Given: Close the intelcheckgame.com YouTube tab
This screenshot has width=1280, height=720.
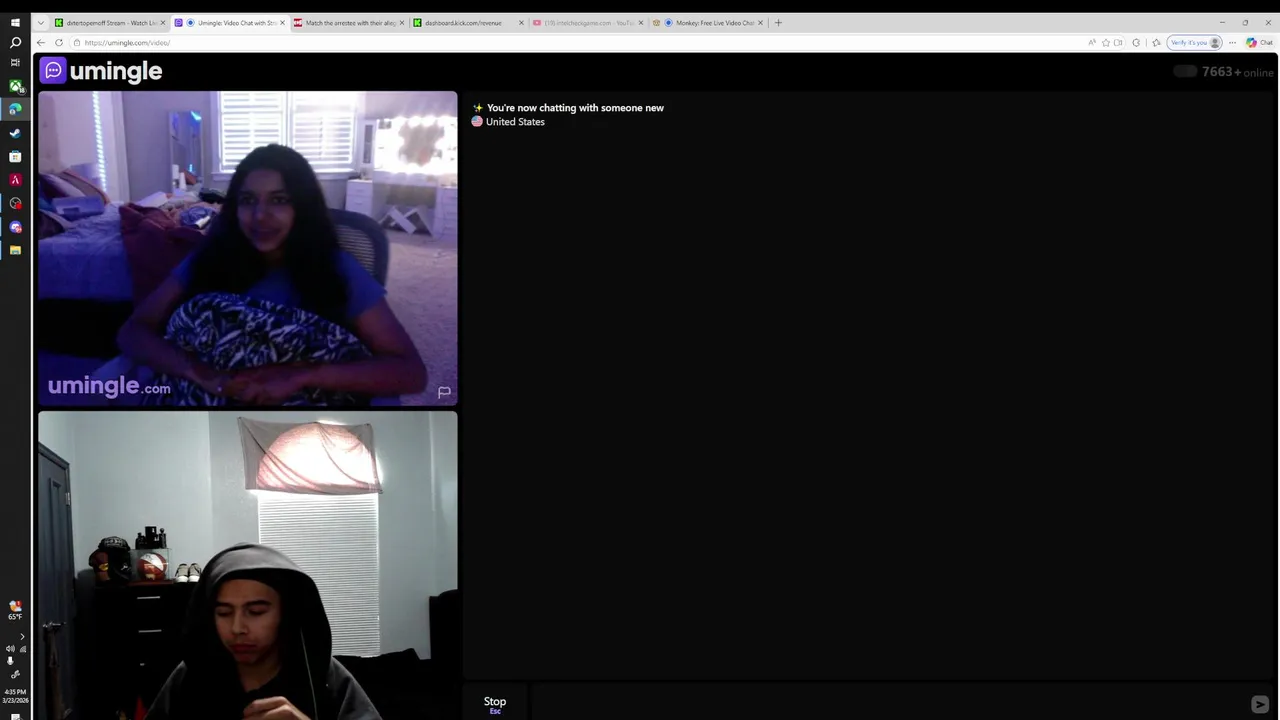Looking at the screenshot, I should (x=640, y=23).
